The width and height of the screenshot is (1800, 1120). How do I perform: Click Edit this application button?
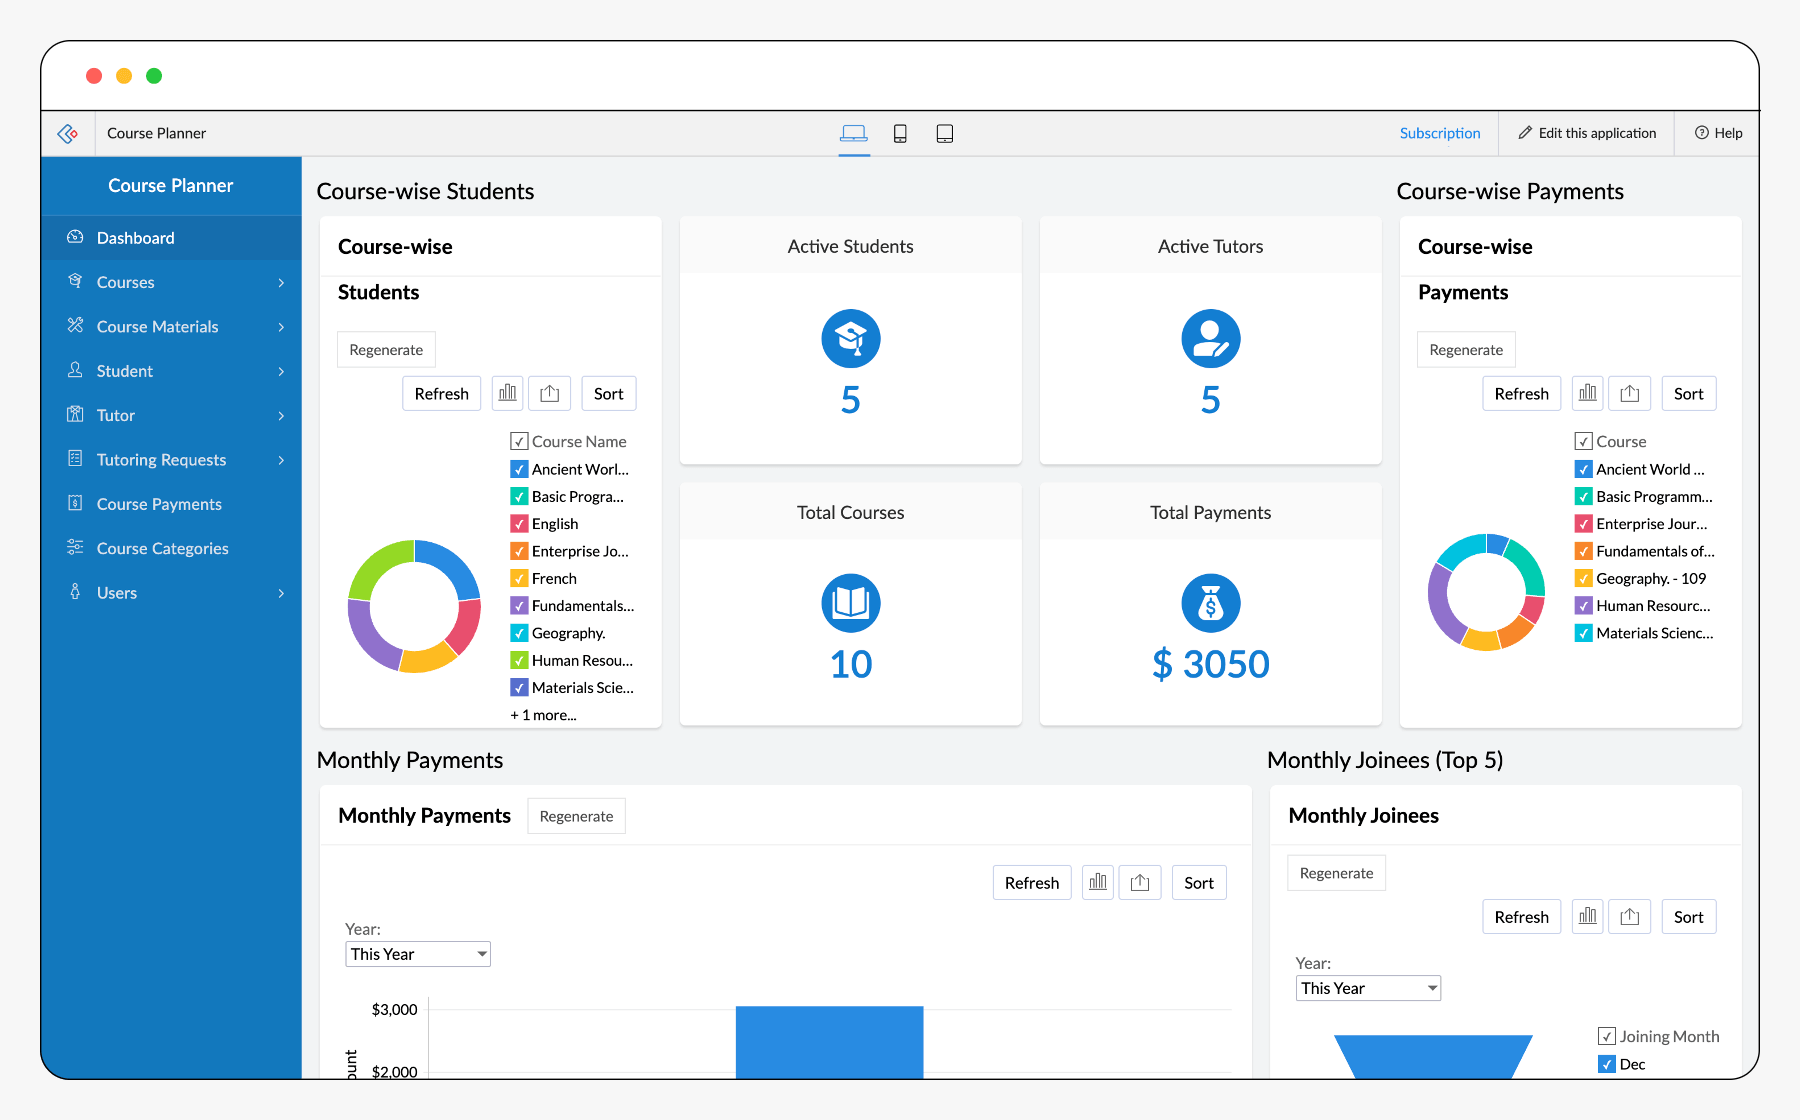click(1586, 133)
